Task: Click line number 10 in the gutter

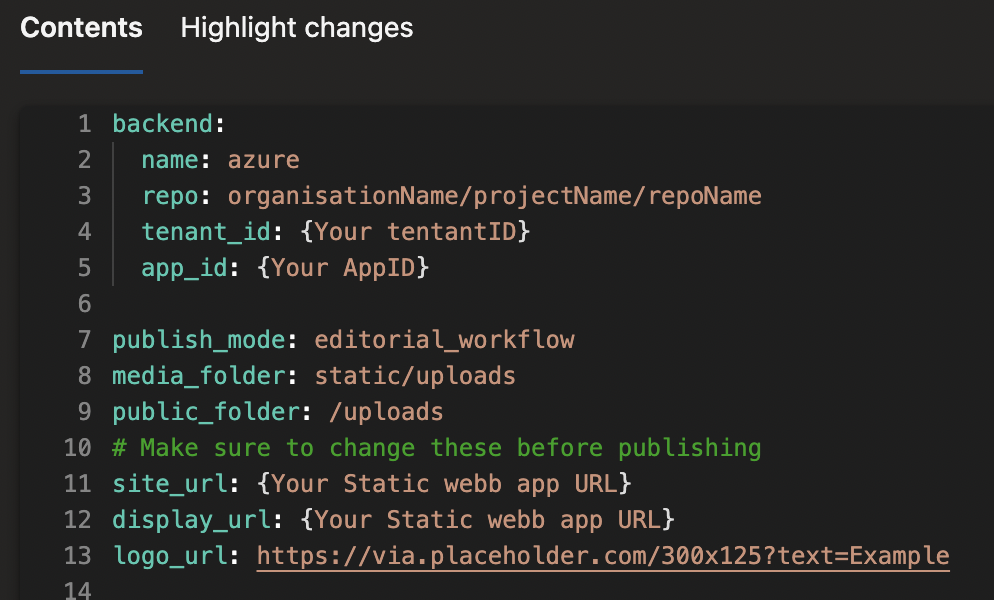Action: [x=77, y=448]
